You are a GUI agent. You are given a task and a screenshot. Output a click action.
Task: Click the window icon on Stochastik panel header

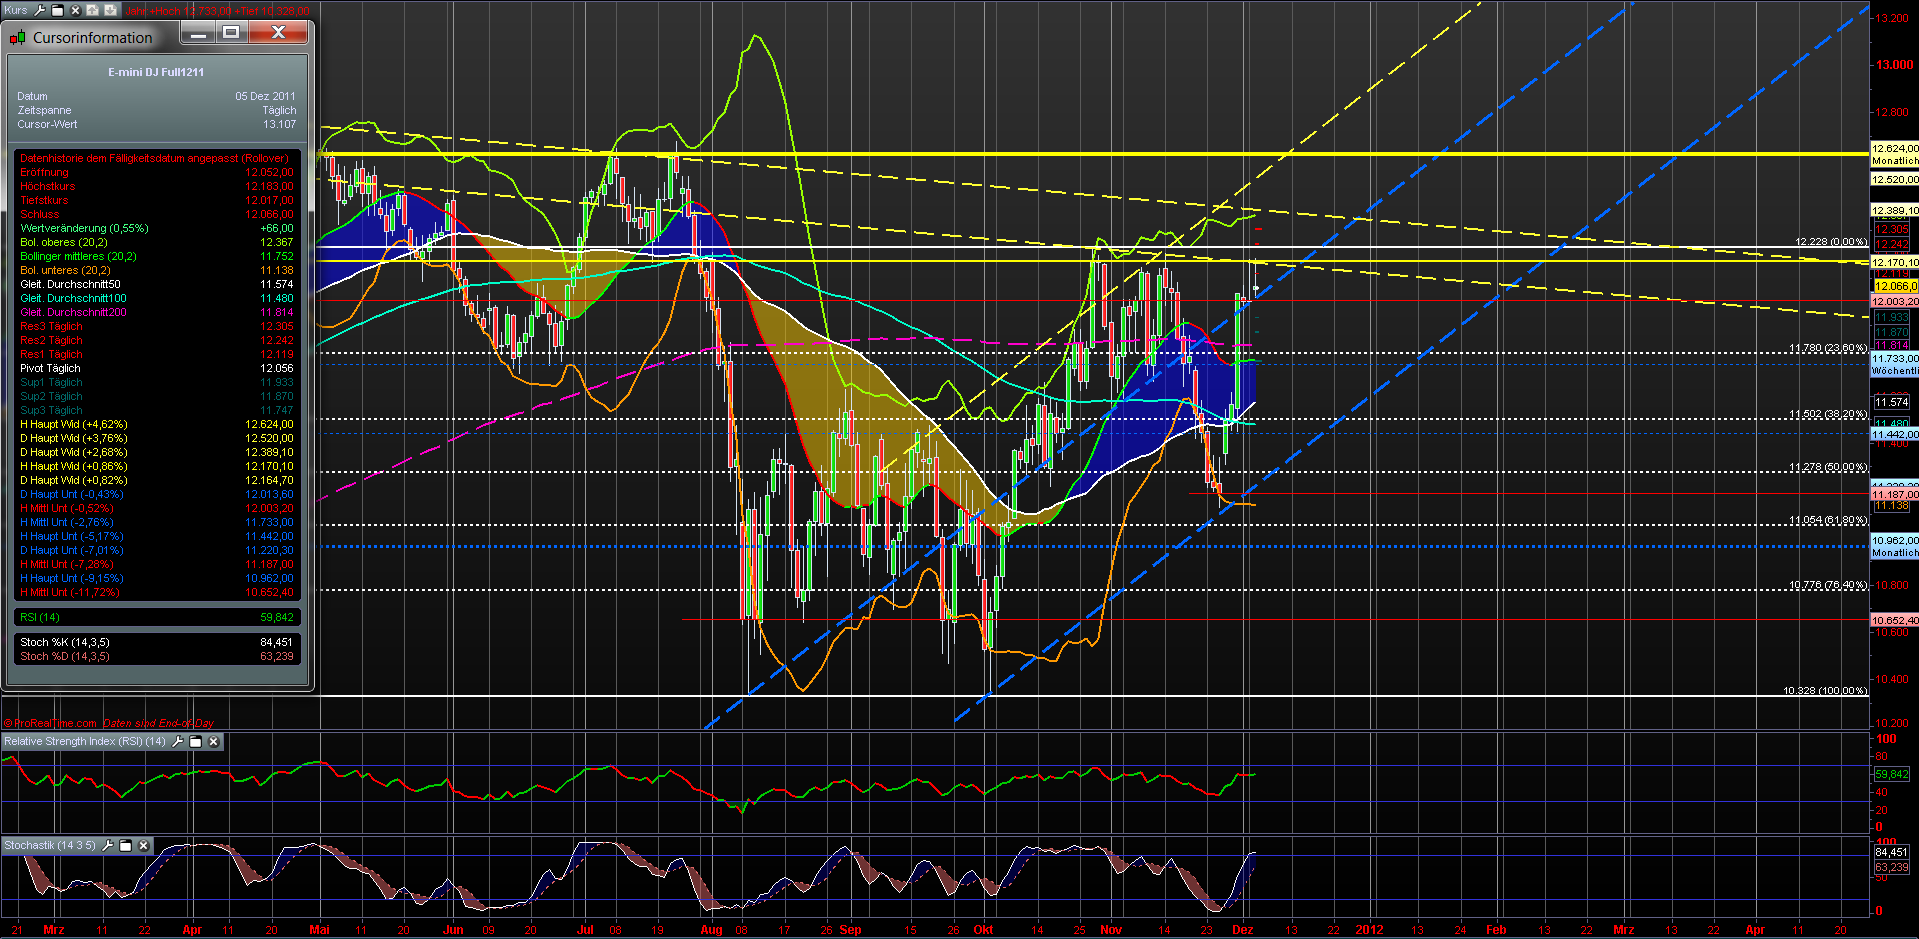tap(125, 845)
